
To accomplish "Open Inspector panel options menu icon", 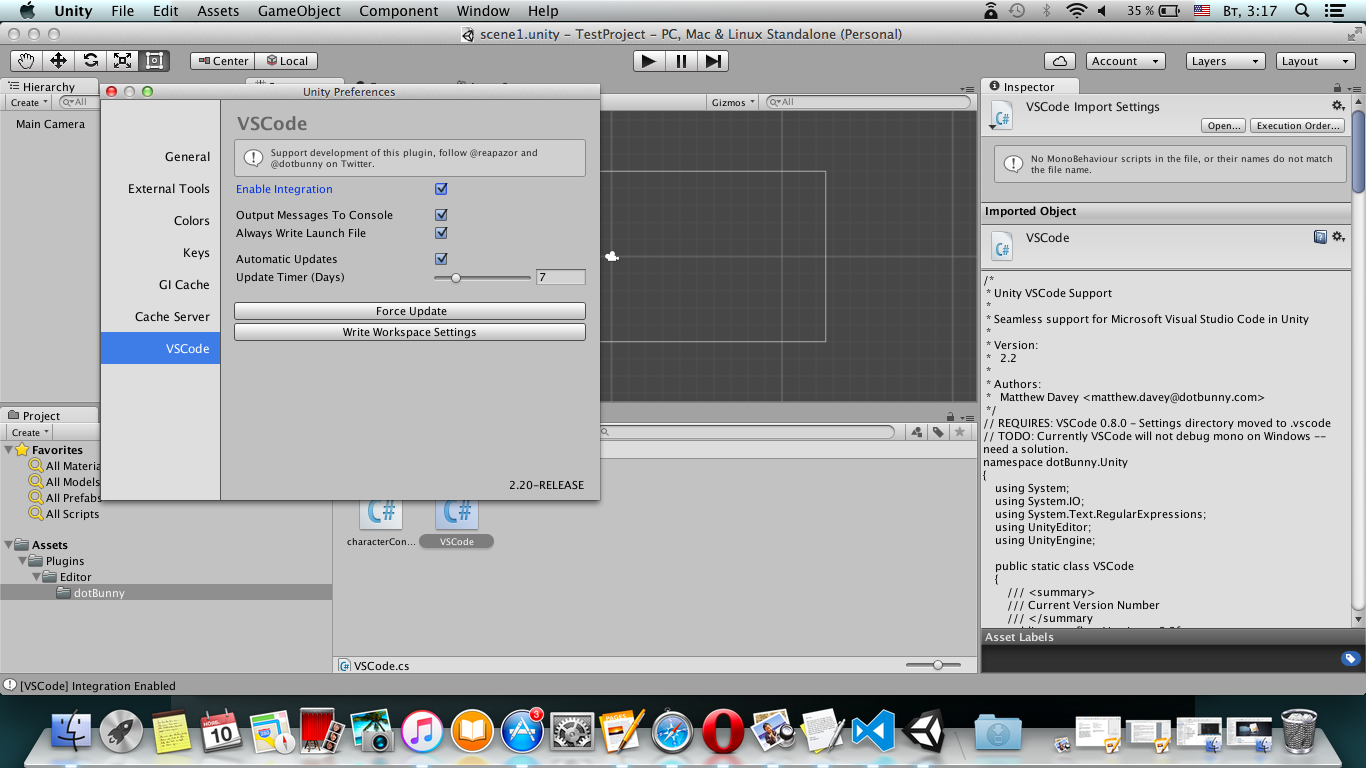I will [x=1356, y=88].
